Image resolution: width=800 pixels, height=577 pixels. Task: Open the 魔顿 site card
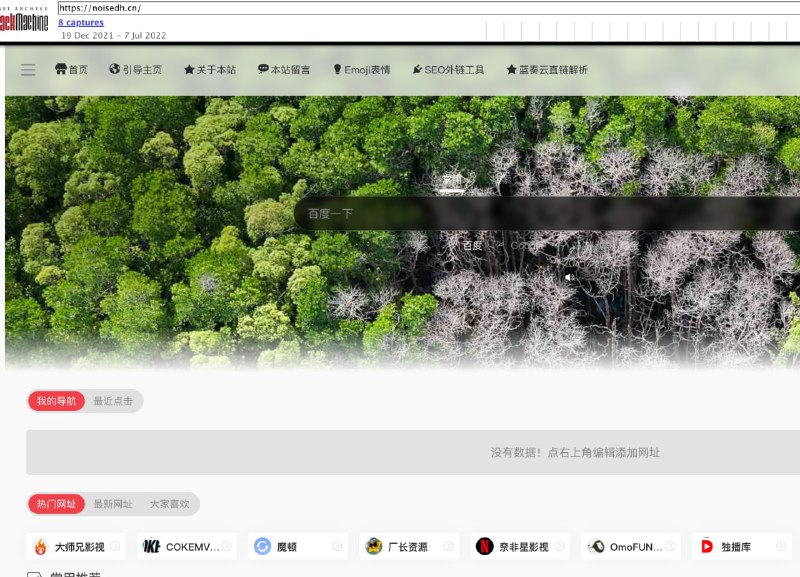click(x=298, y=546)
